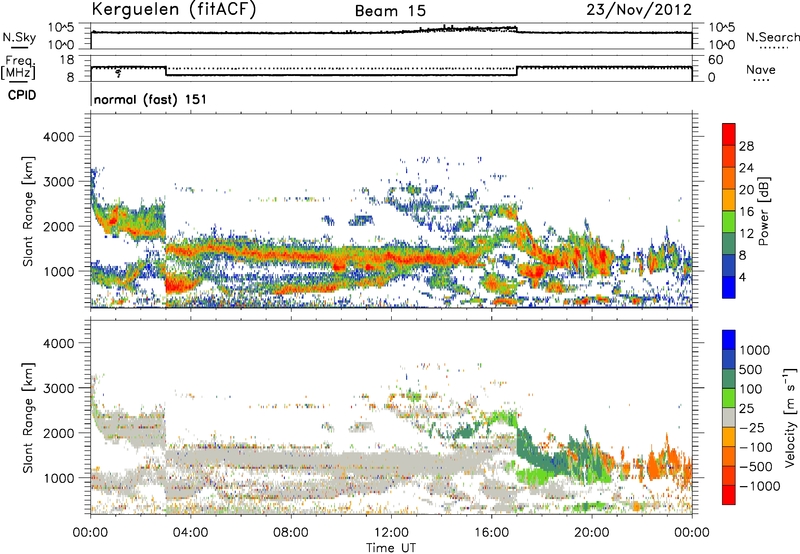Screen dimensions: 800x554
Task: Click the "N.Search" legend label
Action: 772,37
